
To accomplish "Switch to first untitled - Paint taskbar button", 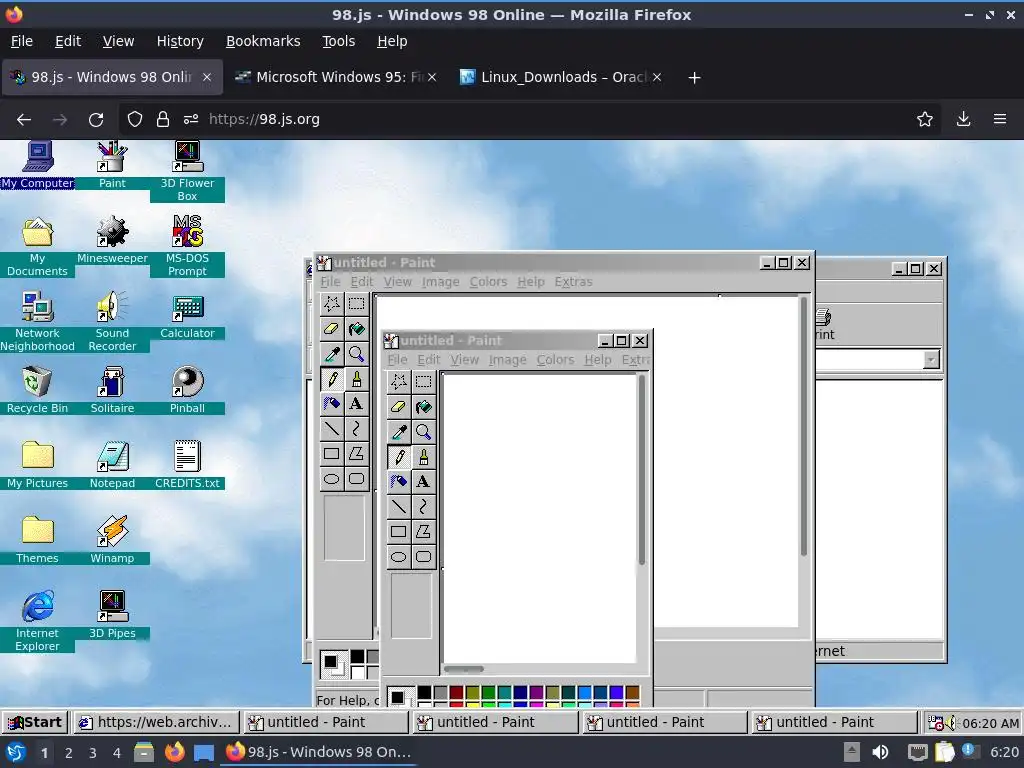I will coord(325,722).
